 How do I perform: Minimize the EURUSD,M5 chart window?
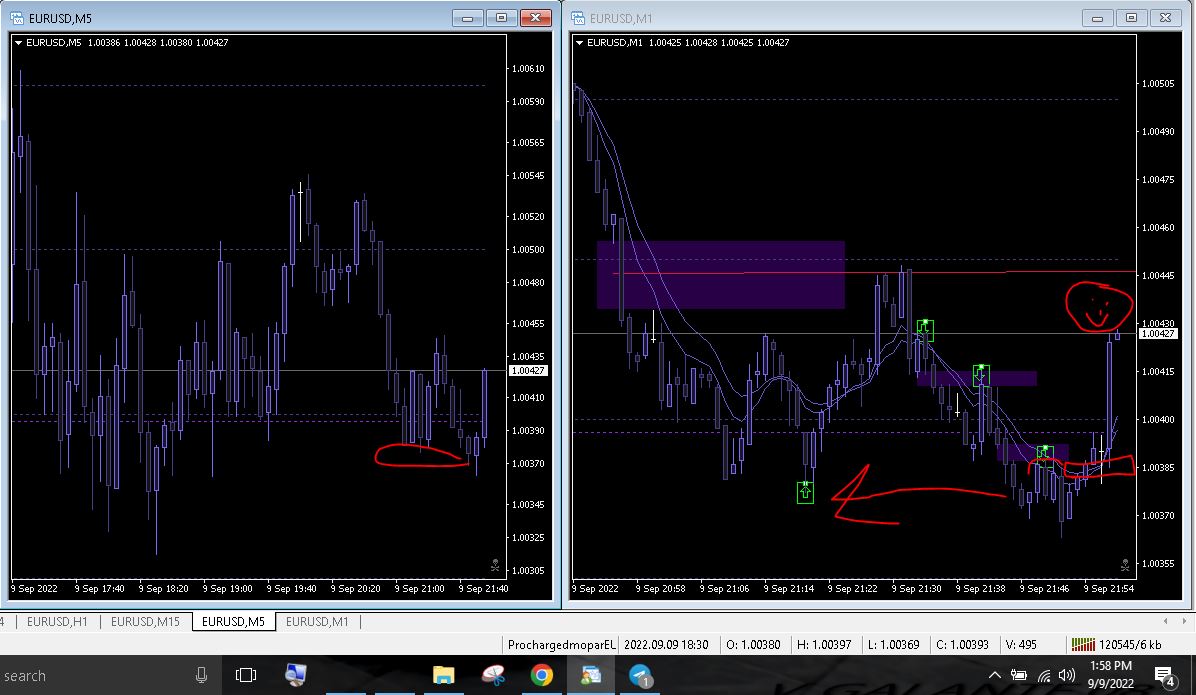(x=468, y=18)
